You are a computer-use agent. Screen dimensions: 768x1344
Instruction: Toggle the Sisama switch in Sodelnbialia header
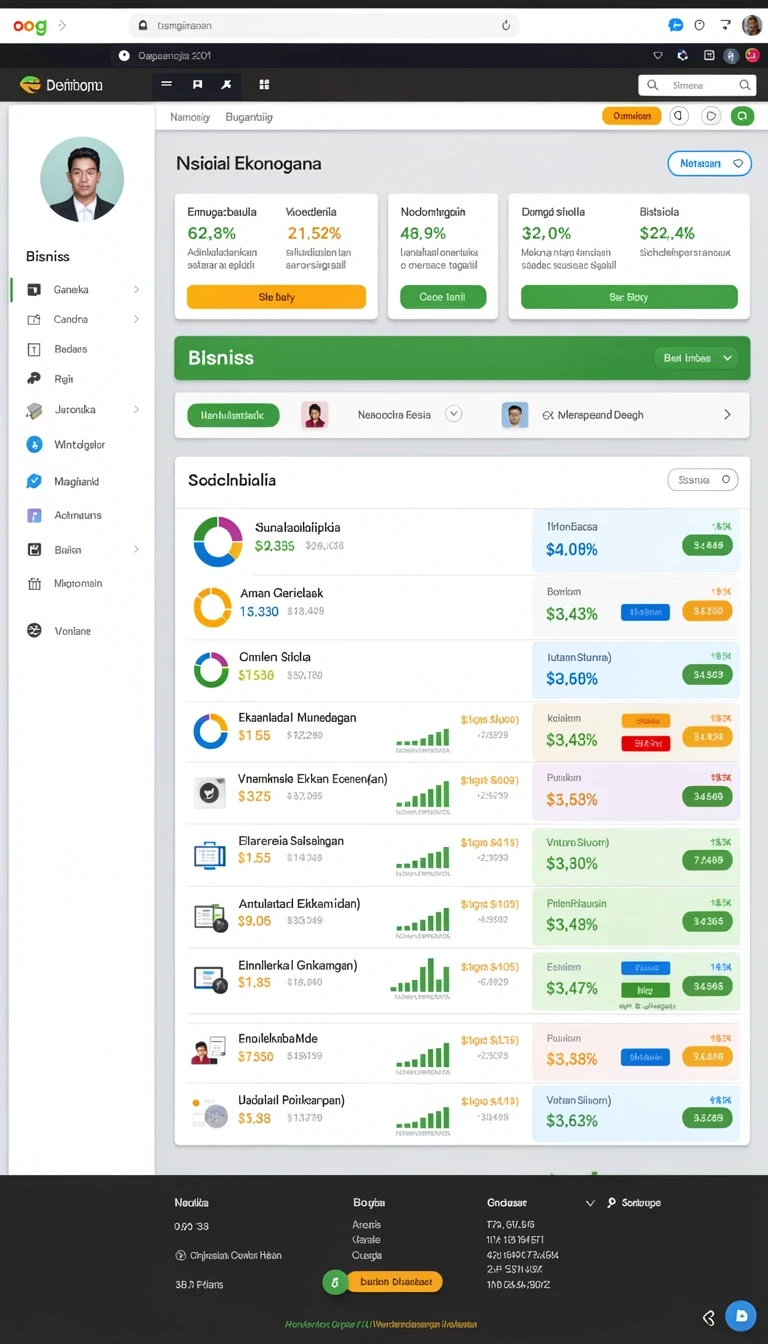click(x=702, y=480)
